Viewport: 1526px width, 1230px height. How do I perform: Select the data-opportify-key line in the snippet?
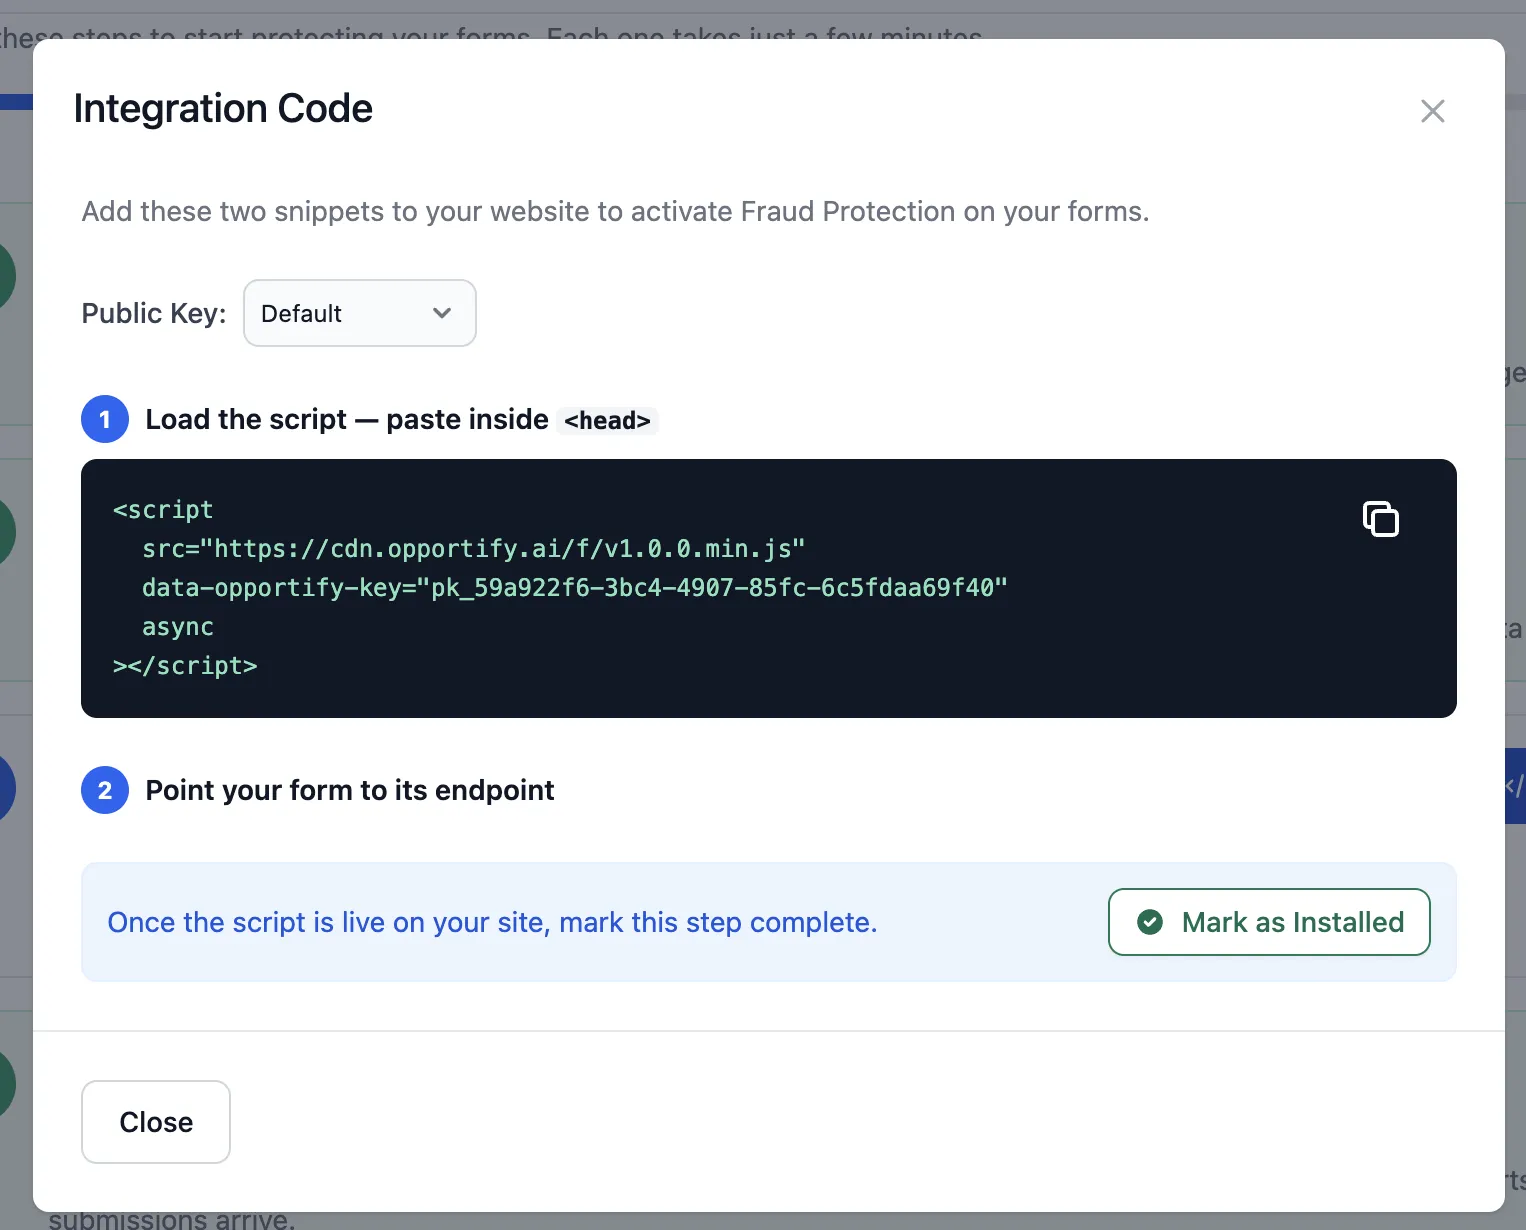[574, 587]
